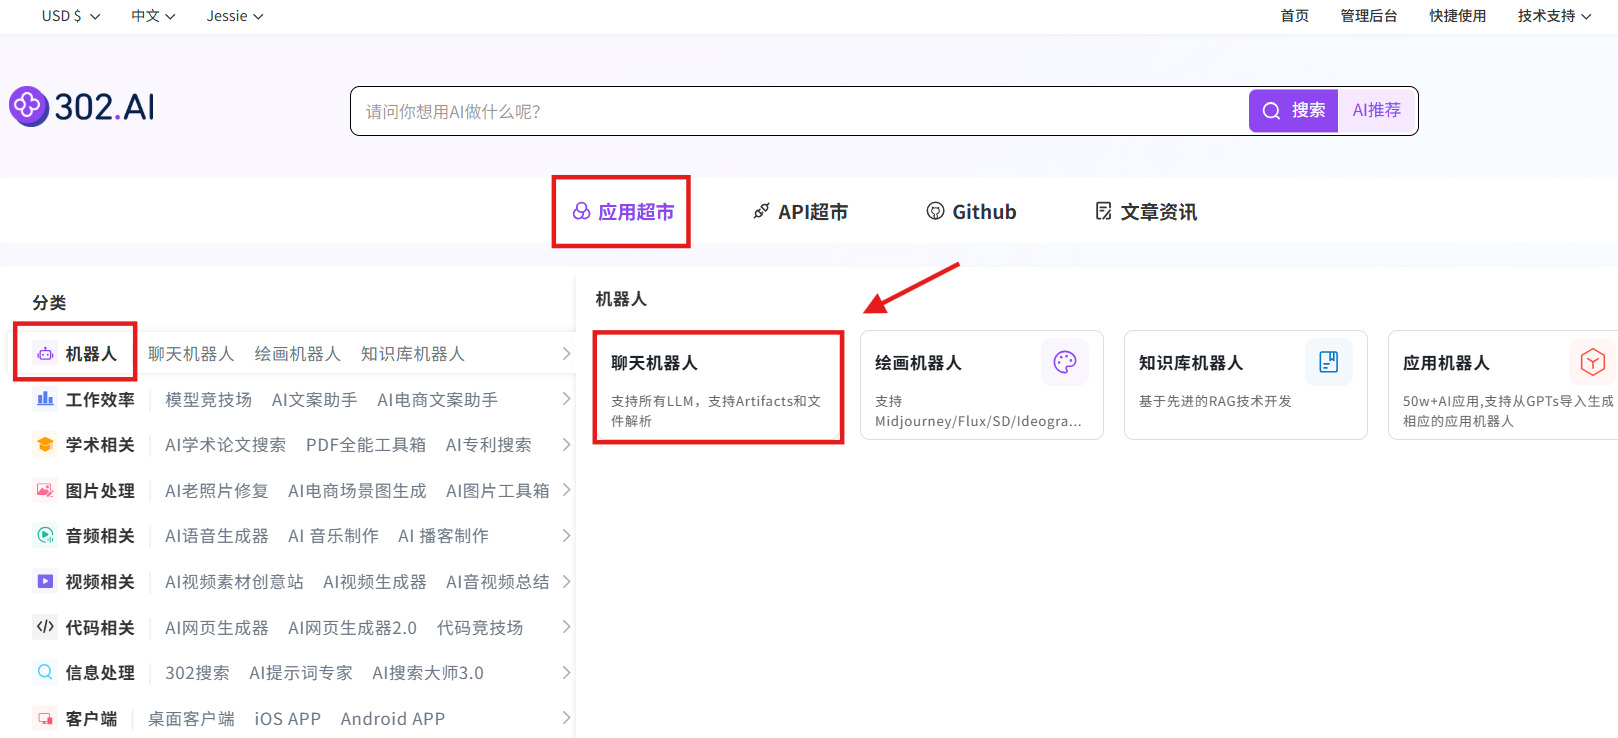Click the AI文案助手 link

tap(314, 399)
